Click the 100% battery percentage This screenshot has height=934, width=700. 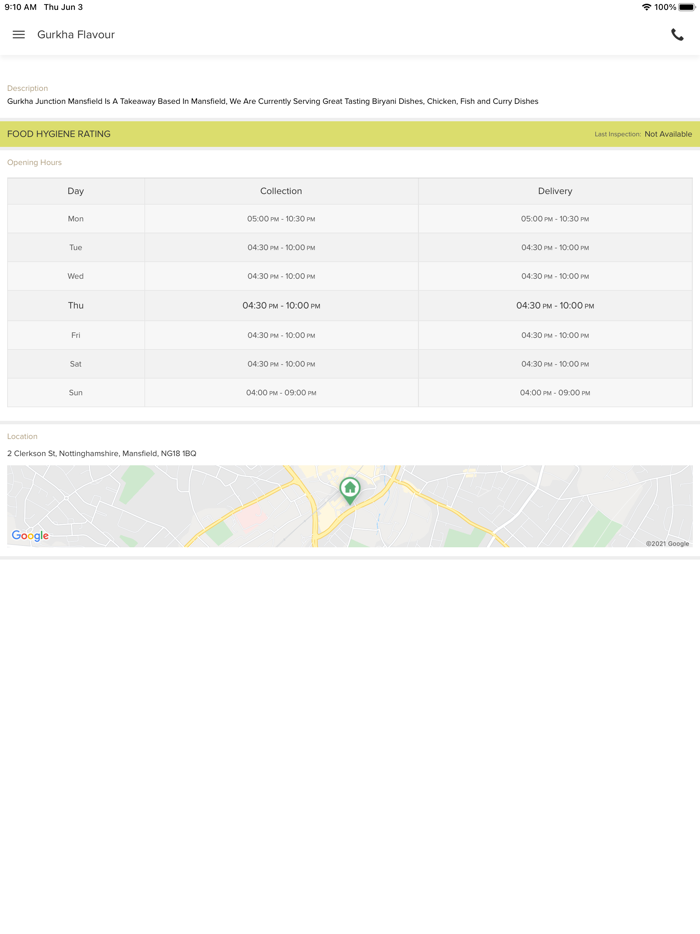(x=665, y=7)
